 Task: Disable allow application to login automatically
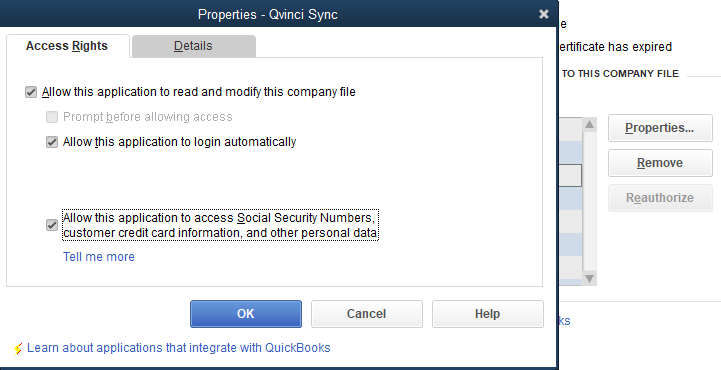[52, 142]
